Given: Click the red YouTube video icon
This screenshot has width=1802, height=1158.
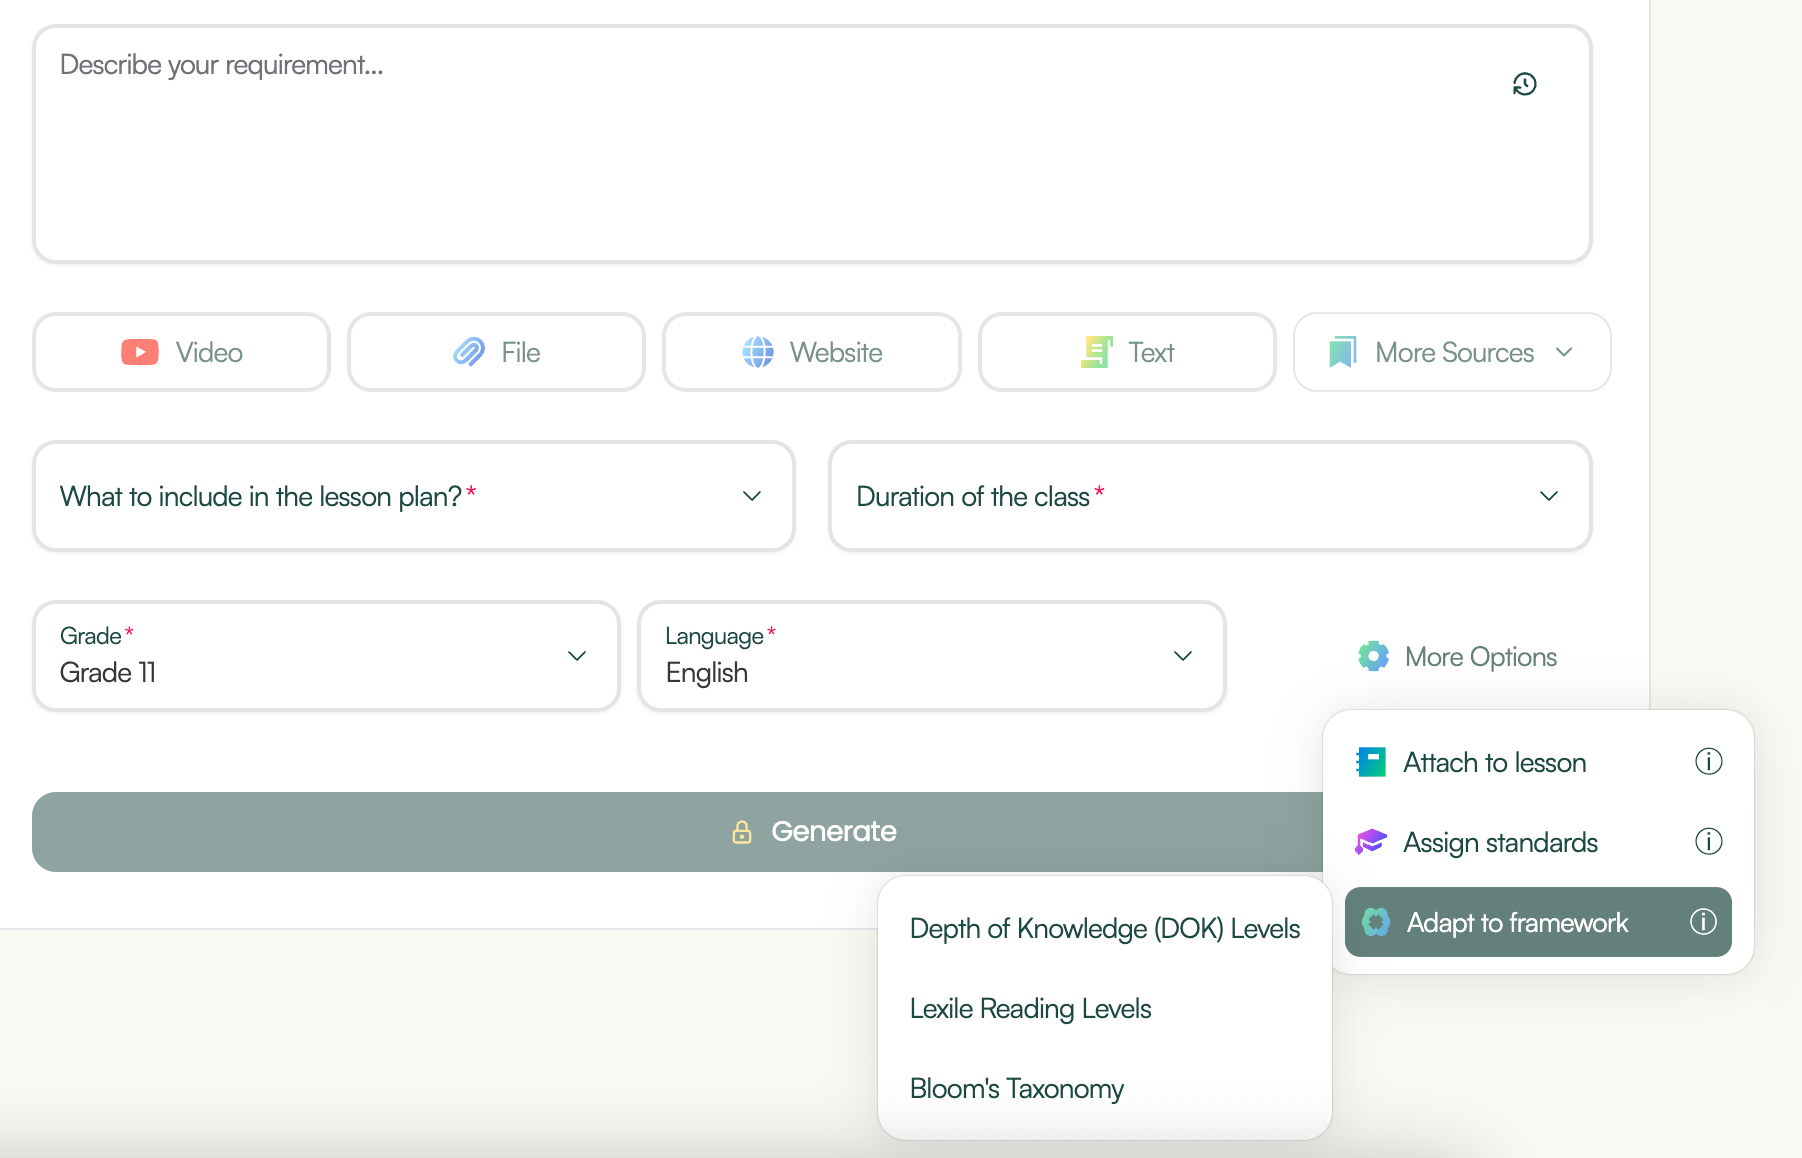Looking at the screenshot, I should pos(140,352).
